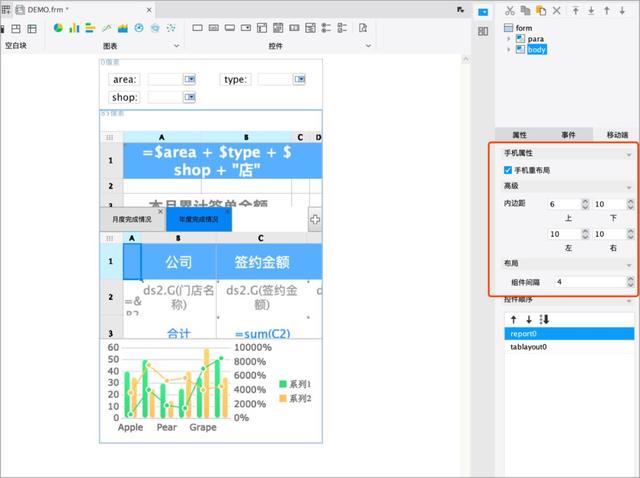The height and width of the screenshot is (478, 640).
Task: Insert a gauge/meter chart
Action: [139, 28]
